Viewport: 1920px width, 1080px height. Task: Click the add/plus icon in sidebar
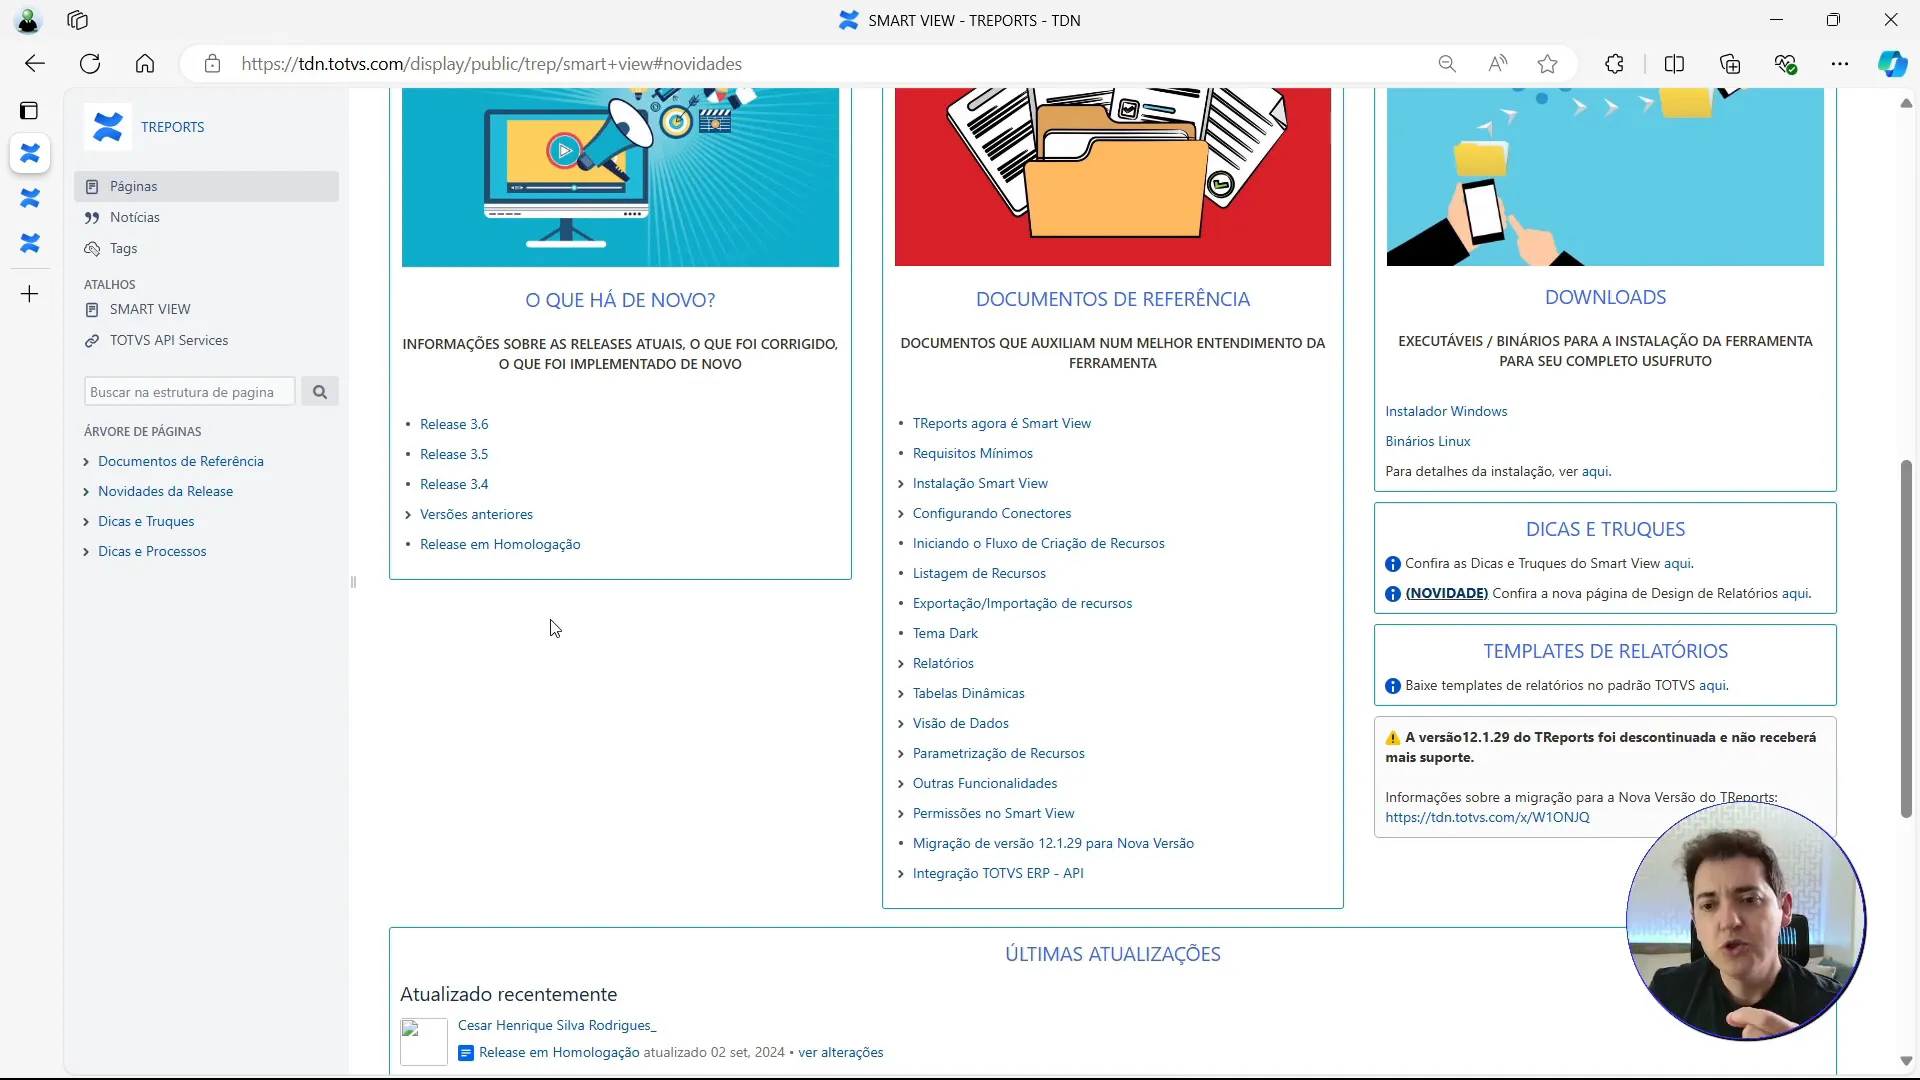tap(29, 294)
